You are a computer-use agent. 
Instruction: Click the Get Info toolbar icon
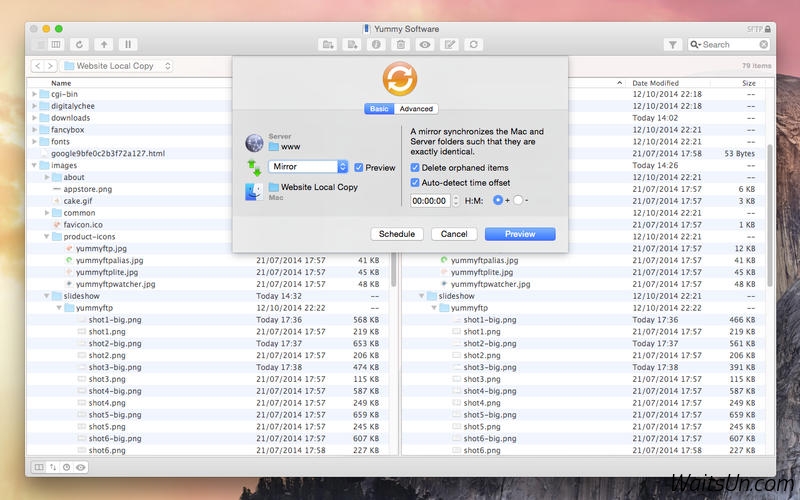click(x=377, y=45)
